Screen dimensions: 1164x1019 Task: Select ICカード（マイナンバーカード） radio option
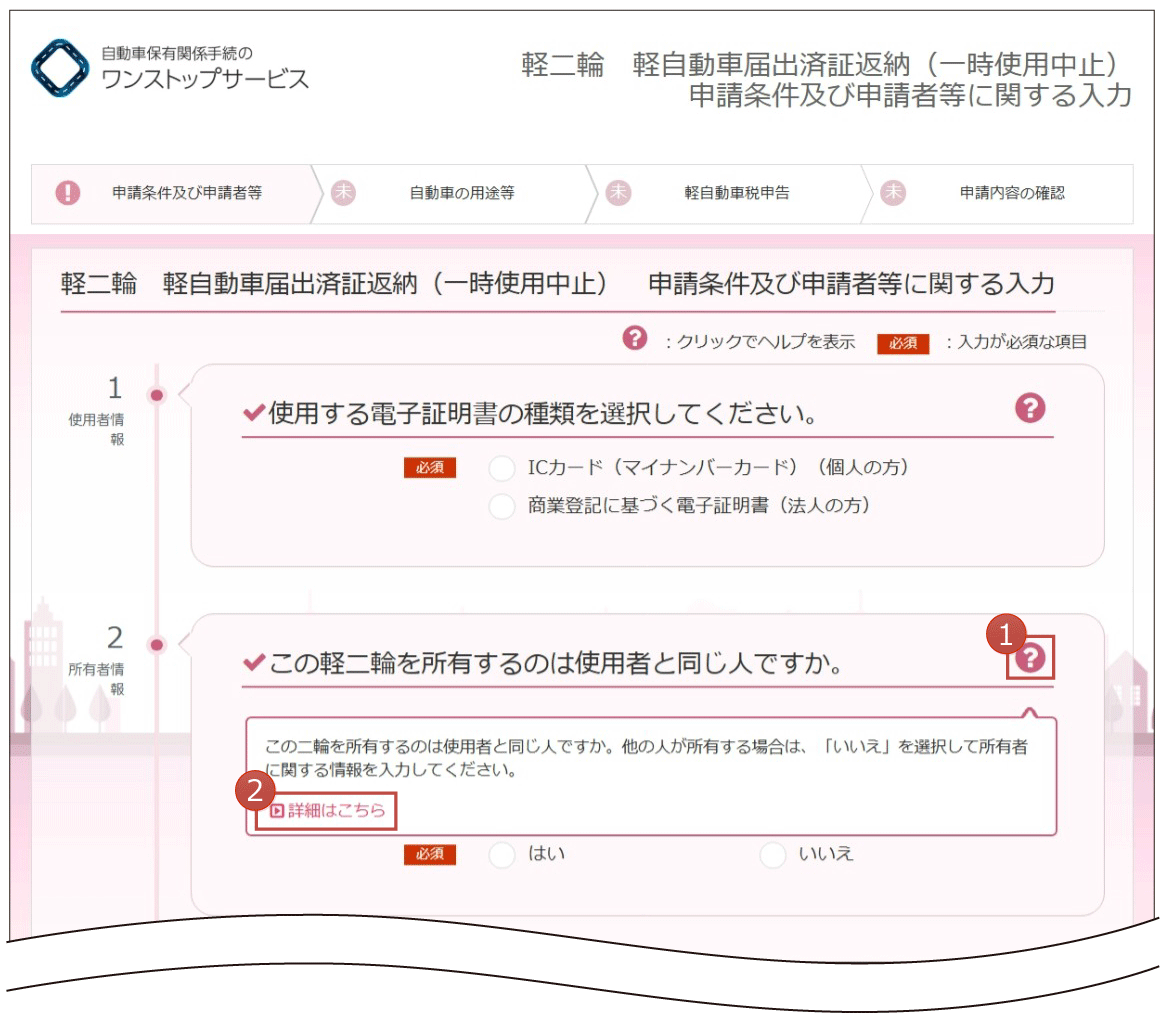502,468
